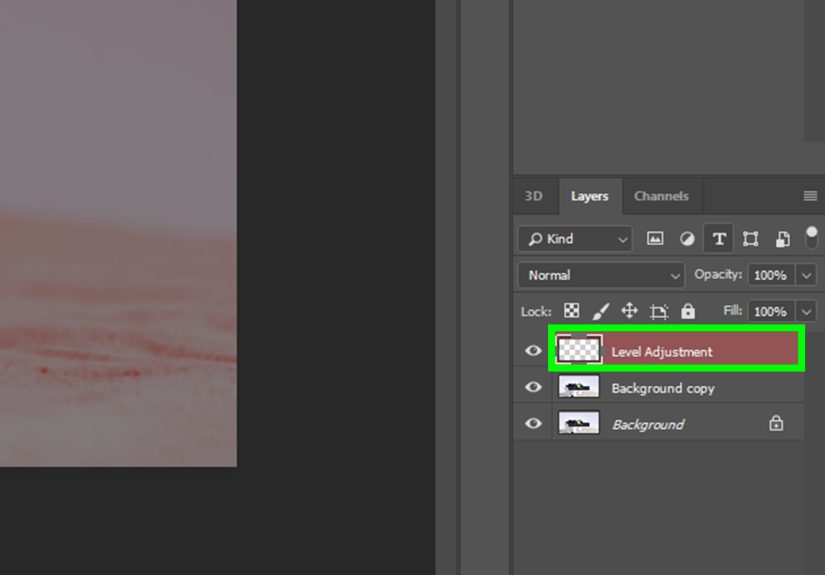825x575 pixels.
Task: Lock transparent pixels icon
Action: point(571,311)
